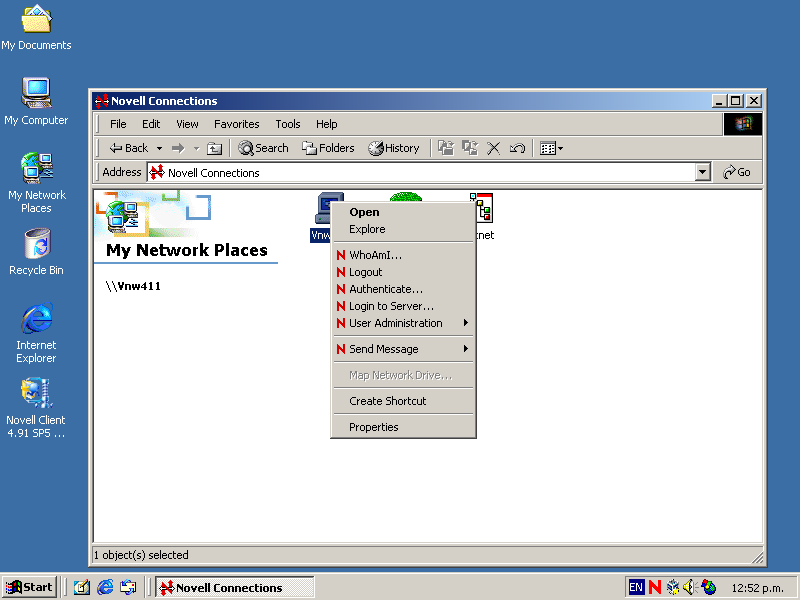Choose Open in the context menu

pos(403,212)
